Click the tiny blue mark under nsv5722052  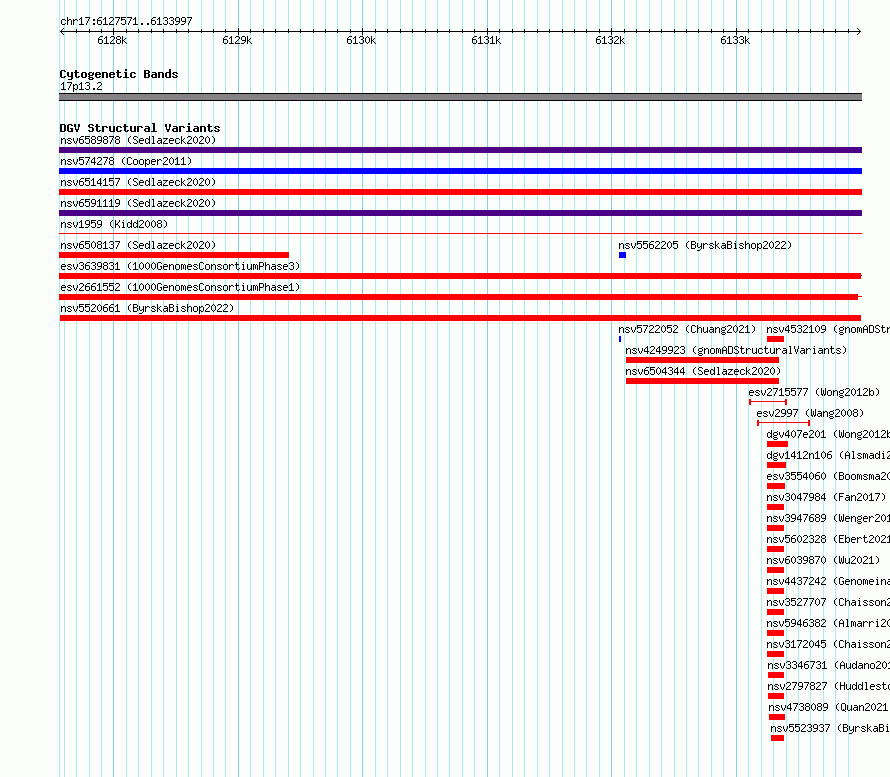pyautogui.click(x=620, y=339)
